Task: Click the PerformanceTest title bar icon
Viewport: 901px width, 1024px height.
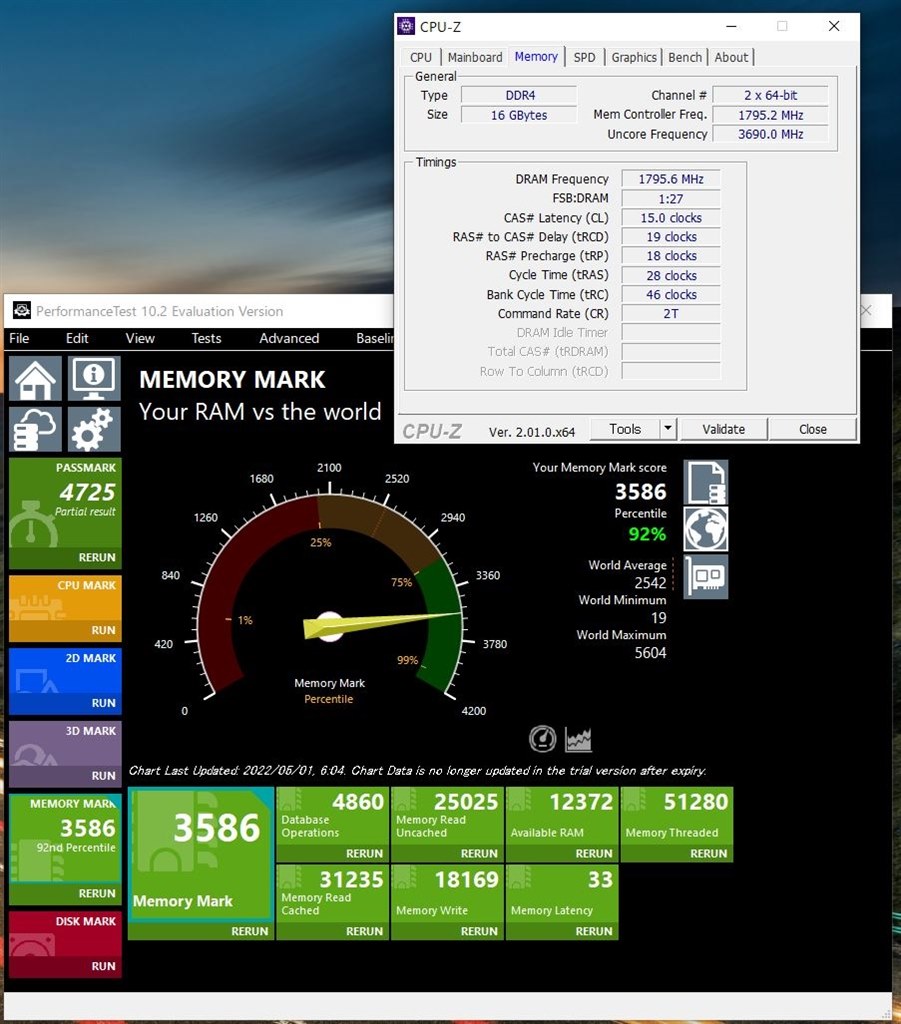Action: click(x=22, y=310)
